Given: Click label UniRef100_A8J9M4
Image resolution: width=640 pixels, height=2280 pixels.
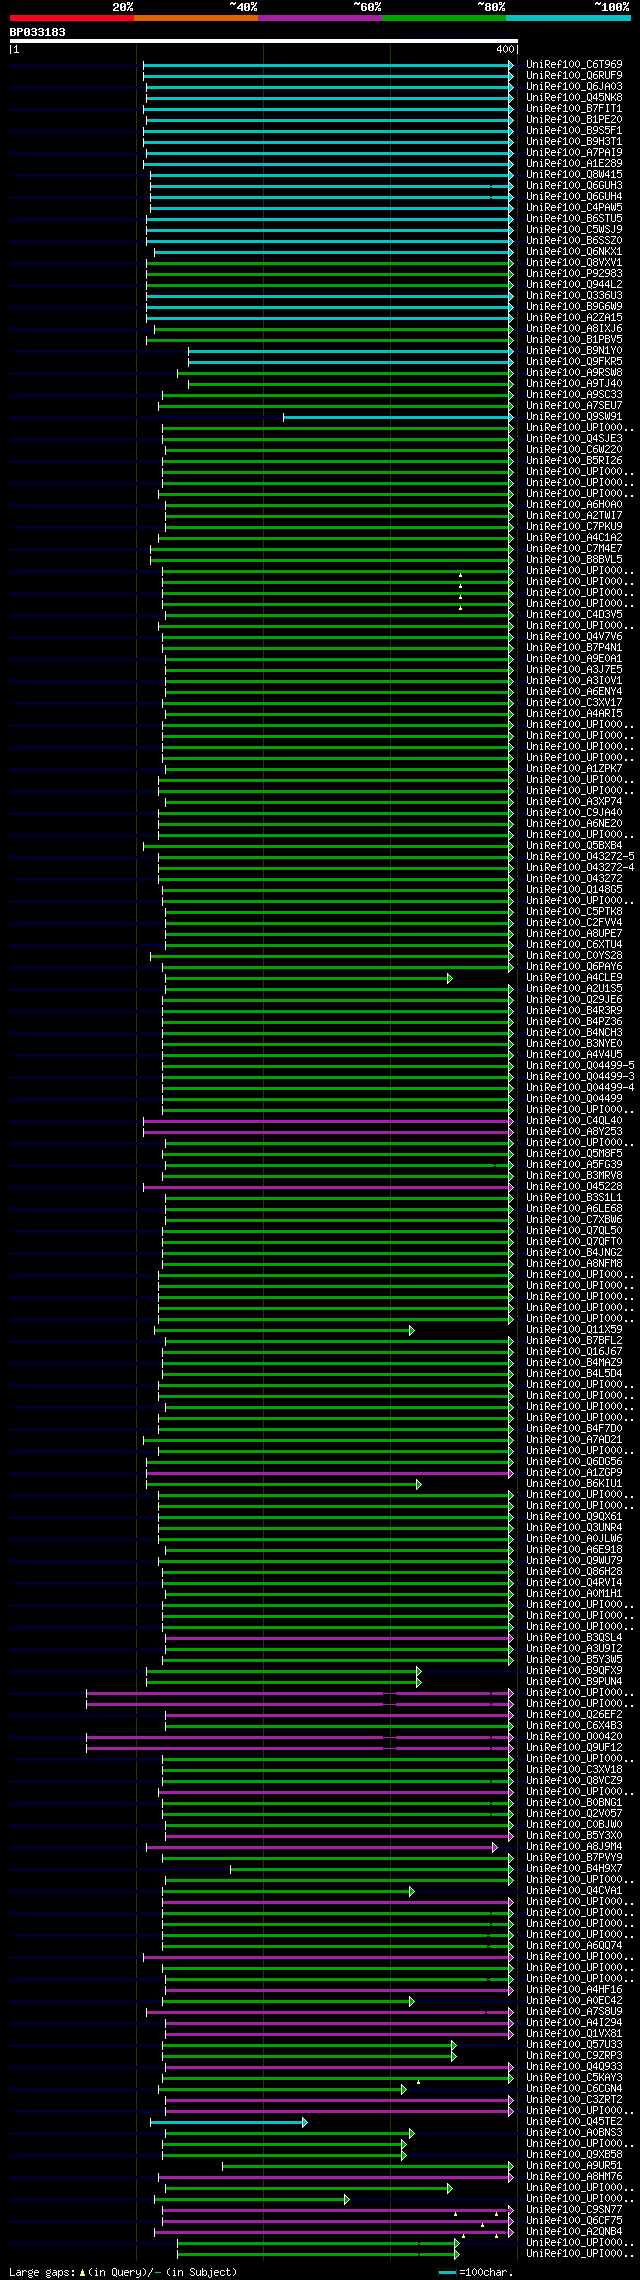Looking at the screenshot, I should tap(574, 1846).
